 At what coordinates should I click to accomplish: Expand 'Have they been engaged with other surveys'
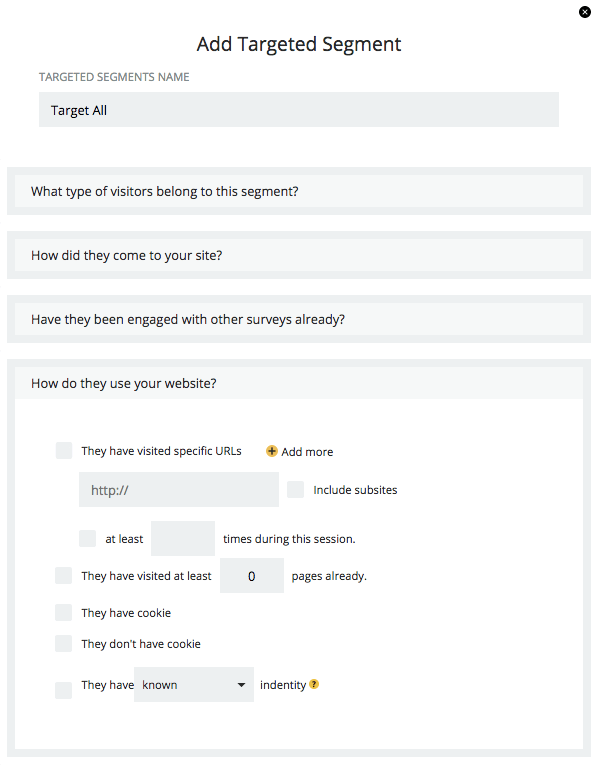coord(299,319)
